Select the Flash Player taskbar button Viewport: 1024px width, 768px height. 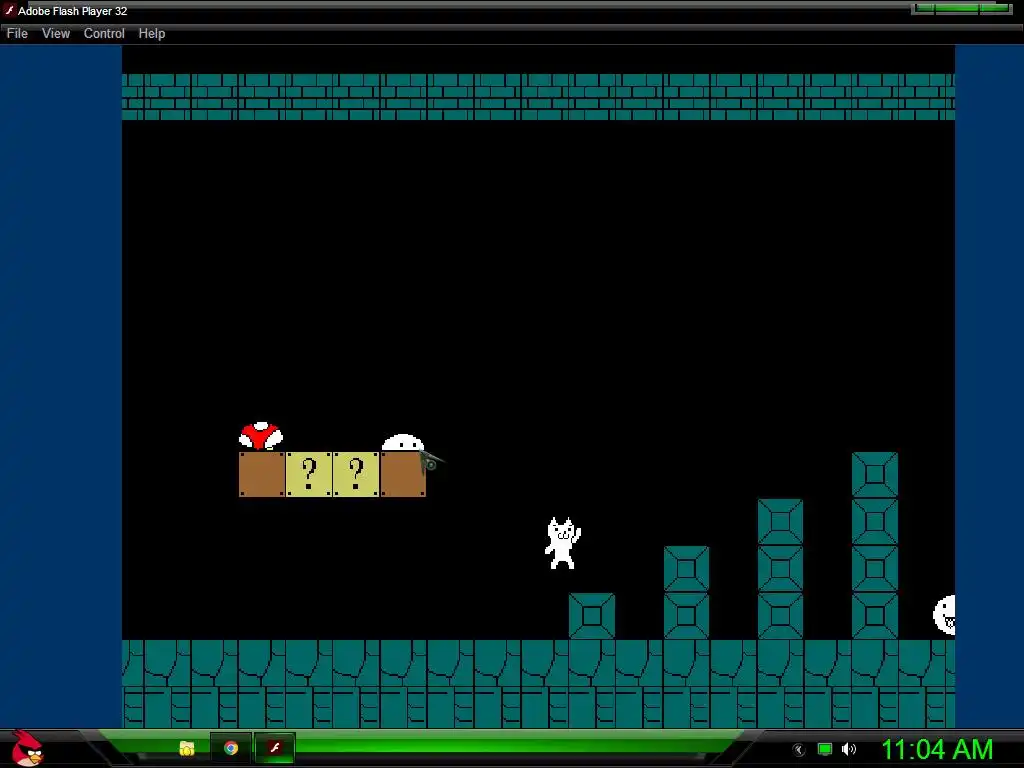pyautogui.click(x=275, y=748)
